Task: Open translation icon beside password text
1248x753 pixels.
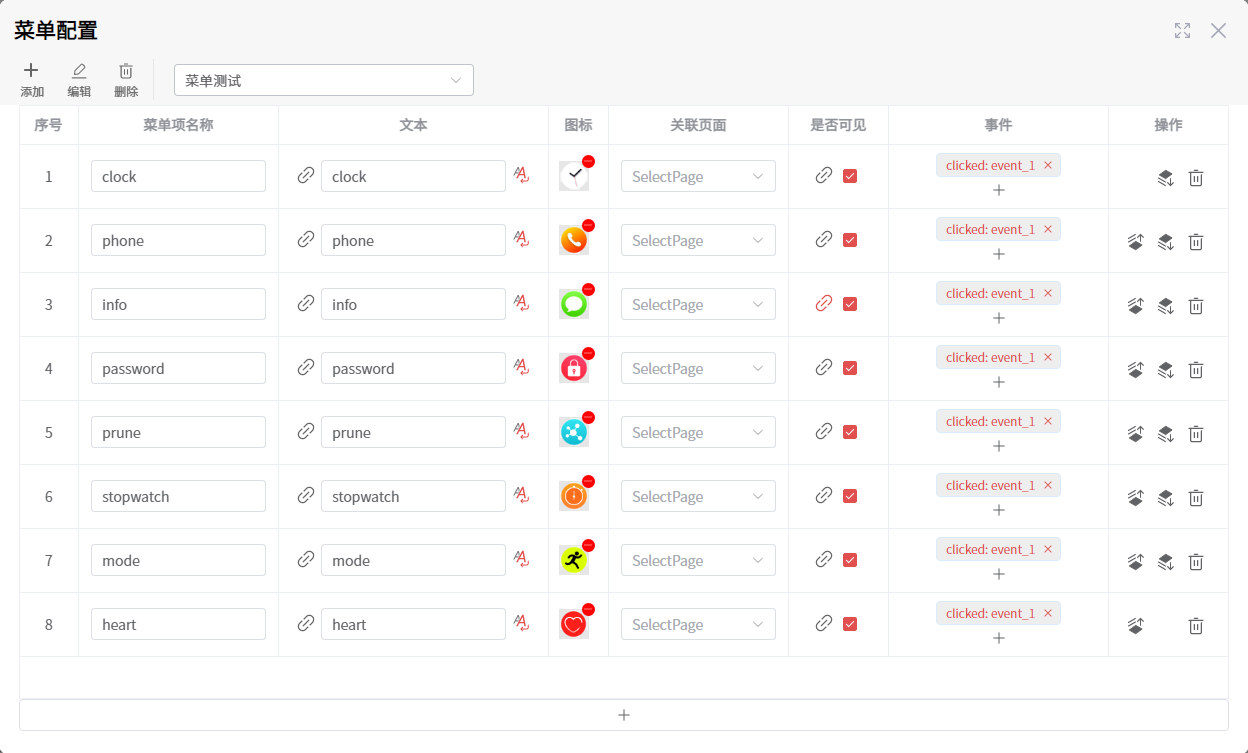Action: pos(521,367)
